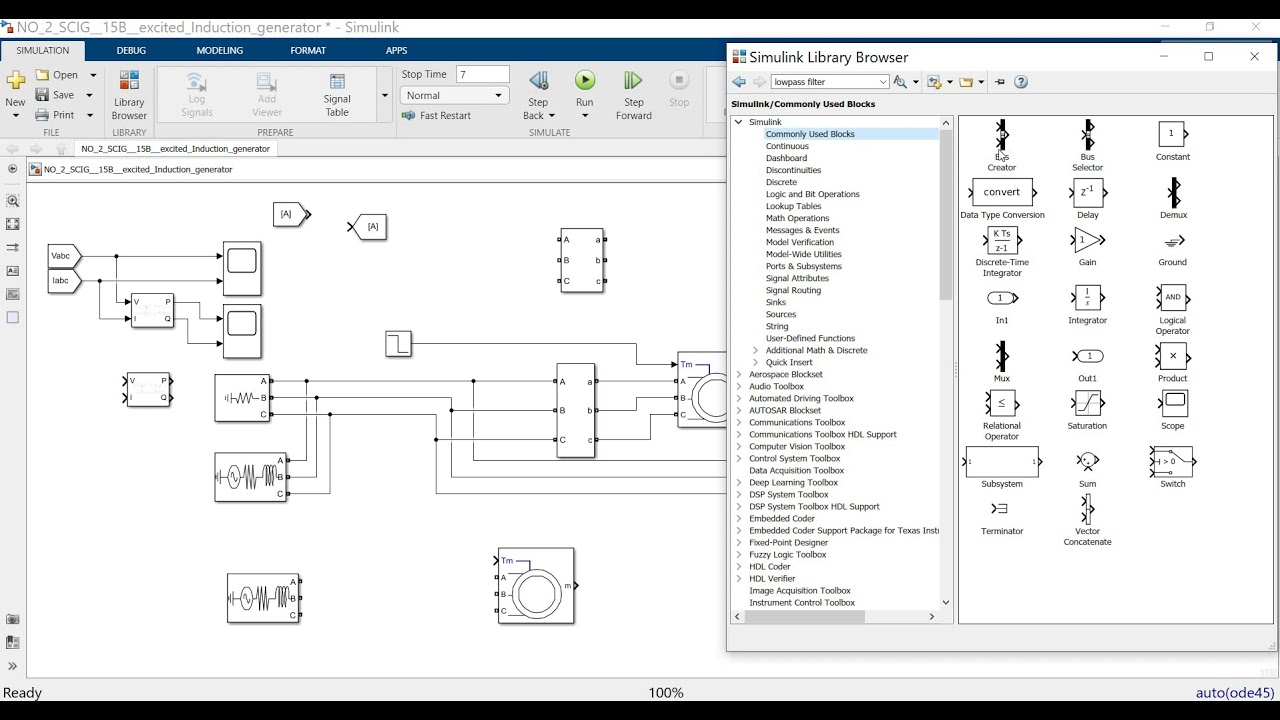Open the library search box dropdown
This screenshot has height=720, width=1280.
[883, 82]
